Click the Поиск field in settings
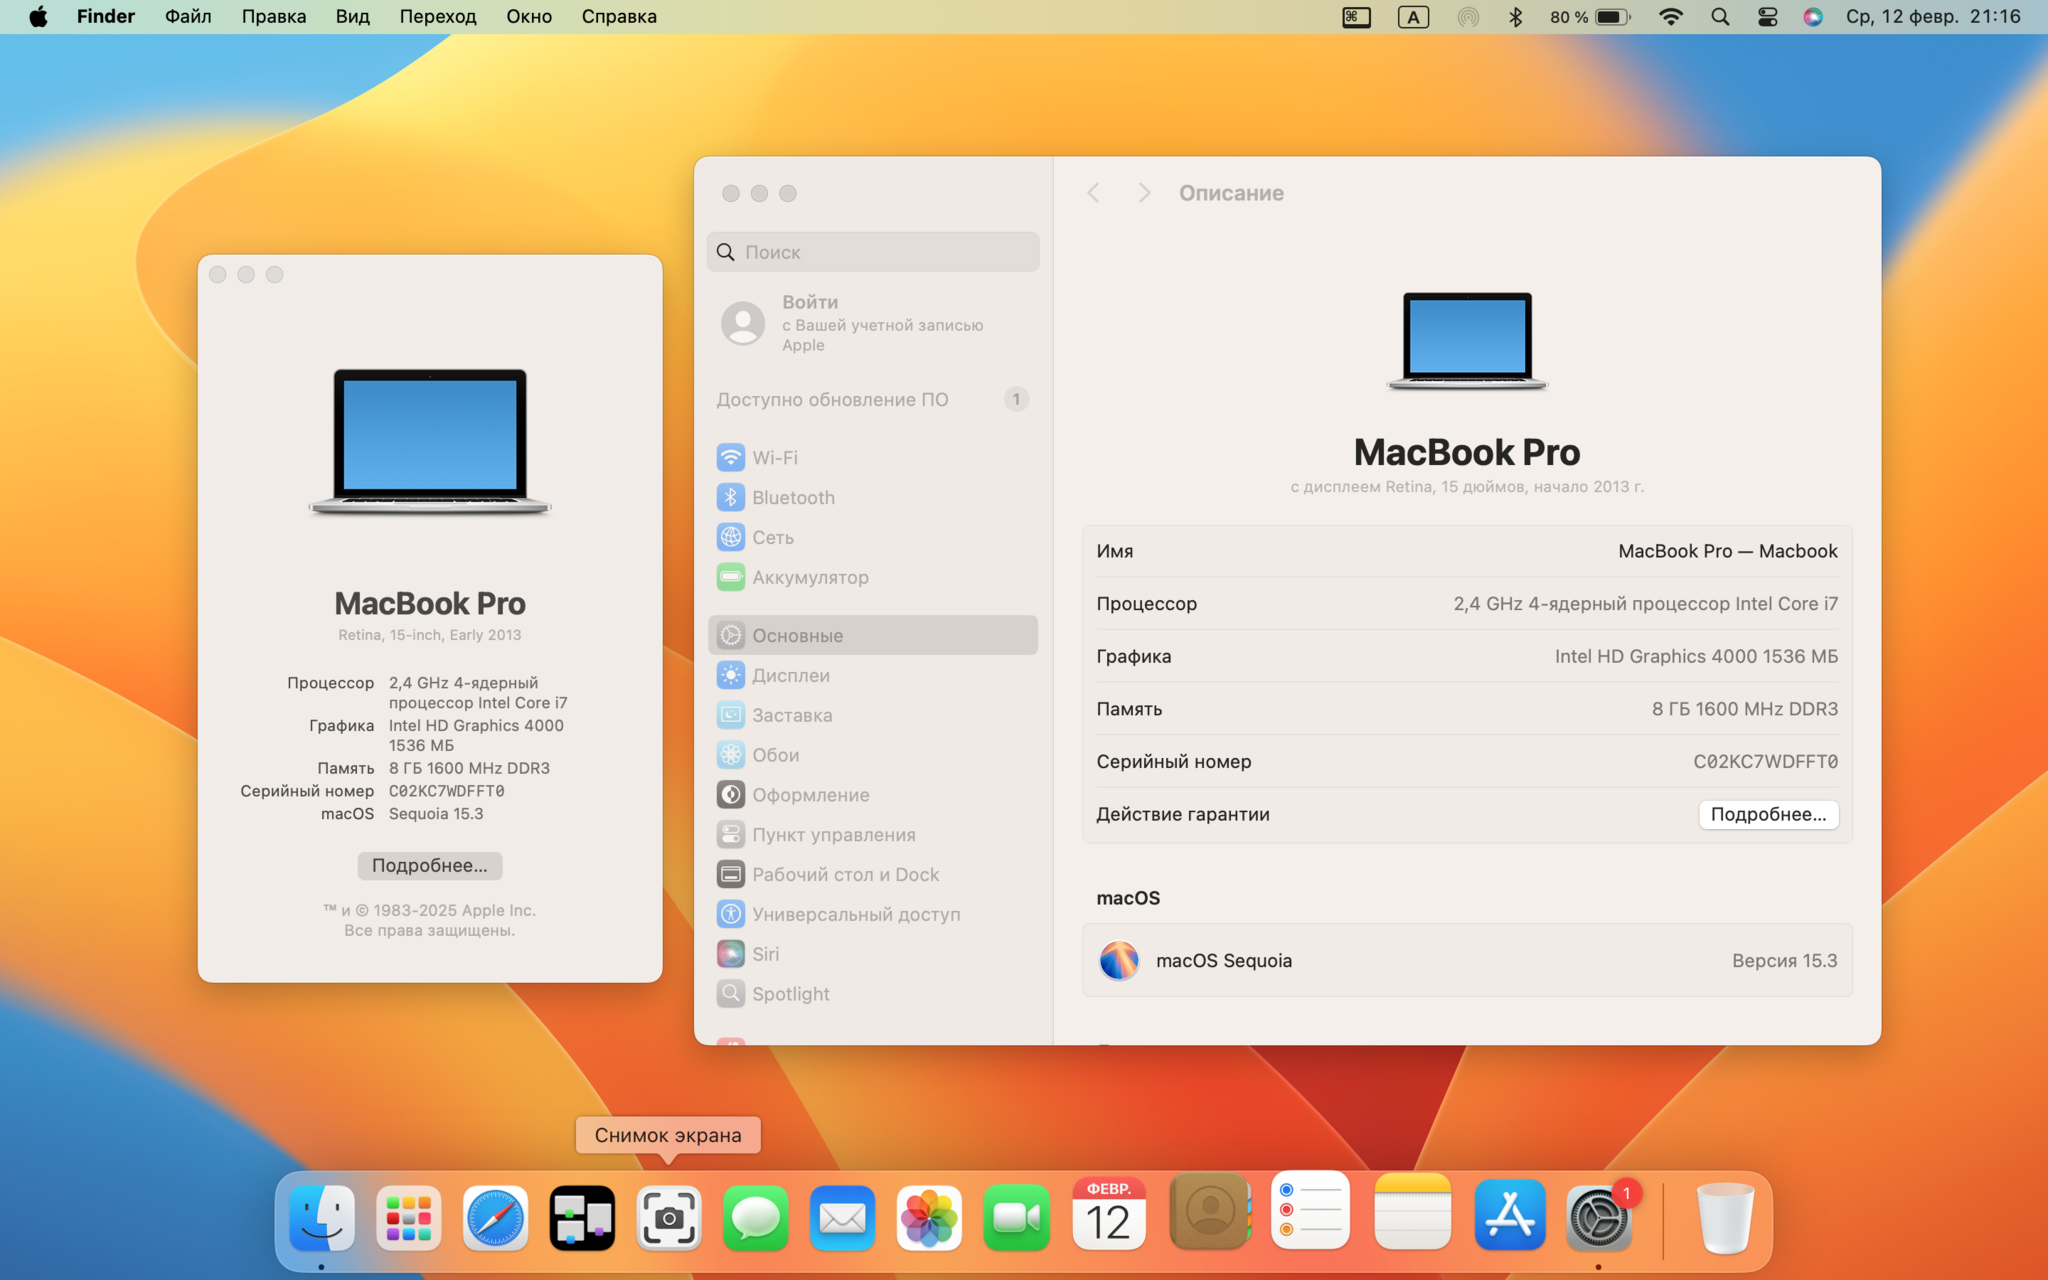Image resolution: width=2048 pixels, height=1280 pixels. pos(873,252)
